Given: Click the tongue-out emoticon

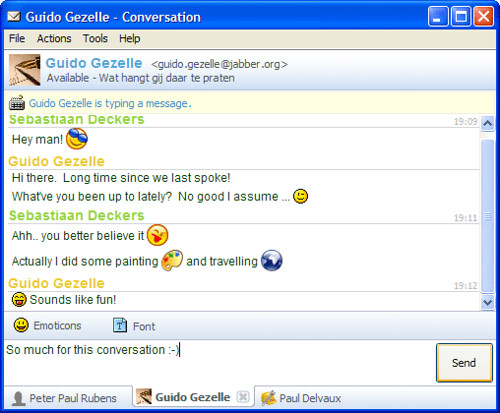Looking at the screenshot, I should pyautogui.click(x=157, y=235).
